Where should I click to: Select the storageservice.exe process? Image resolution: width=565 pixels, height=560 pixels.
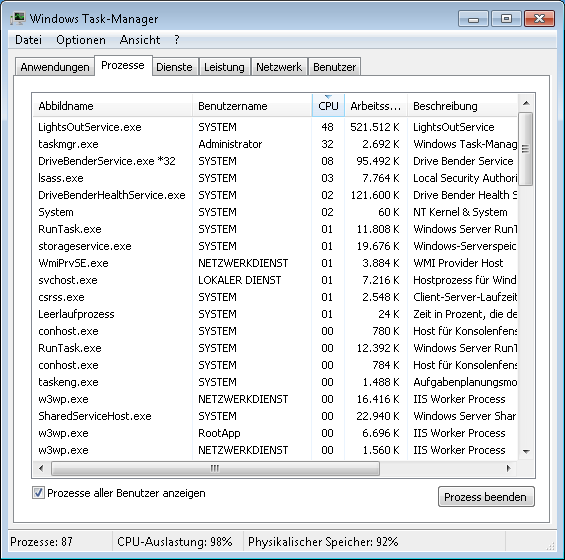point(275,246)
